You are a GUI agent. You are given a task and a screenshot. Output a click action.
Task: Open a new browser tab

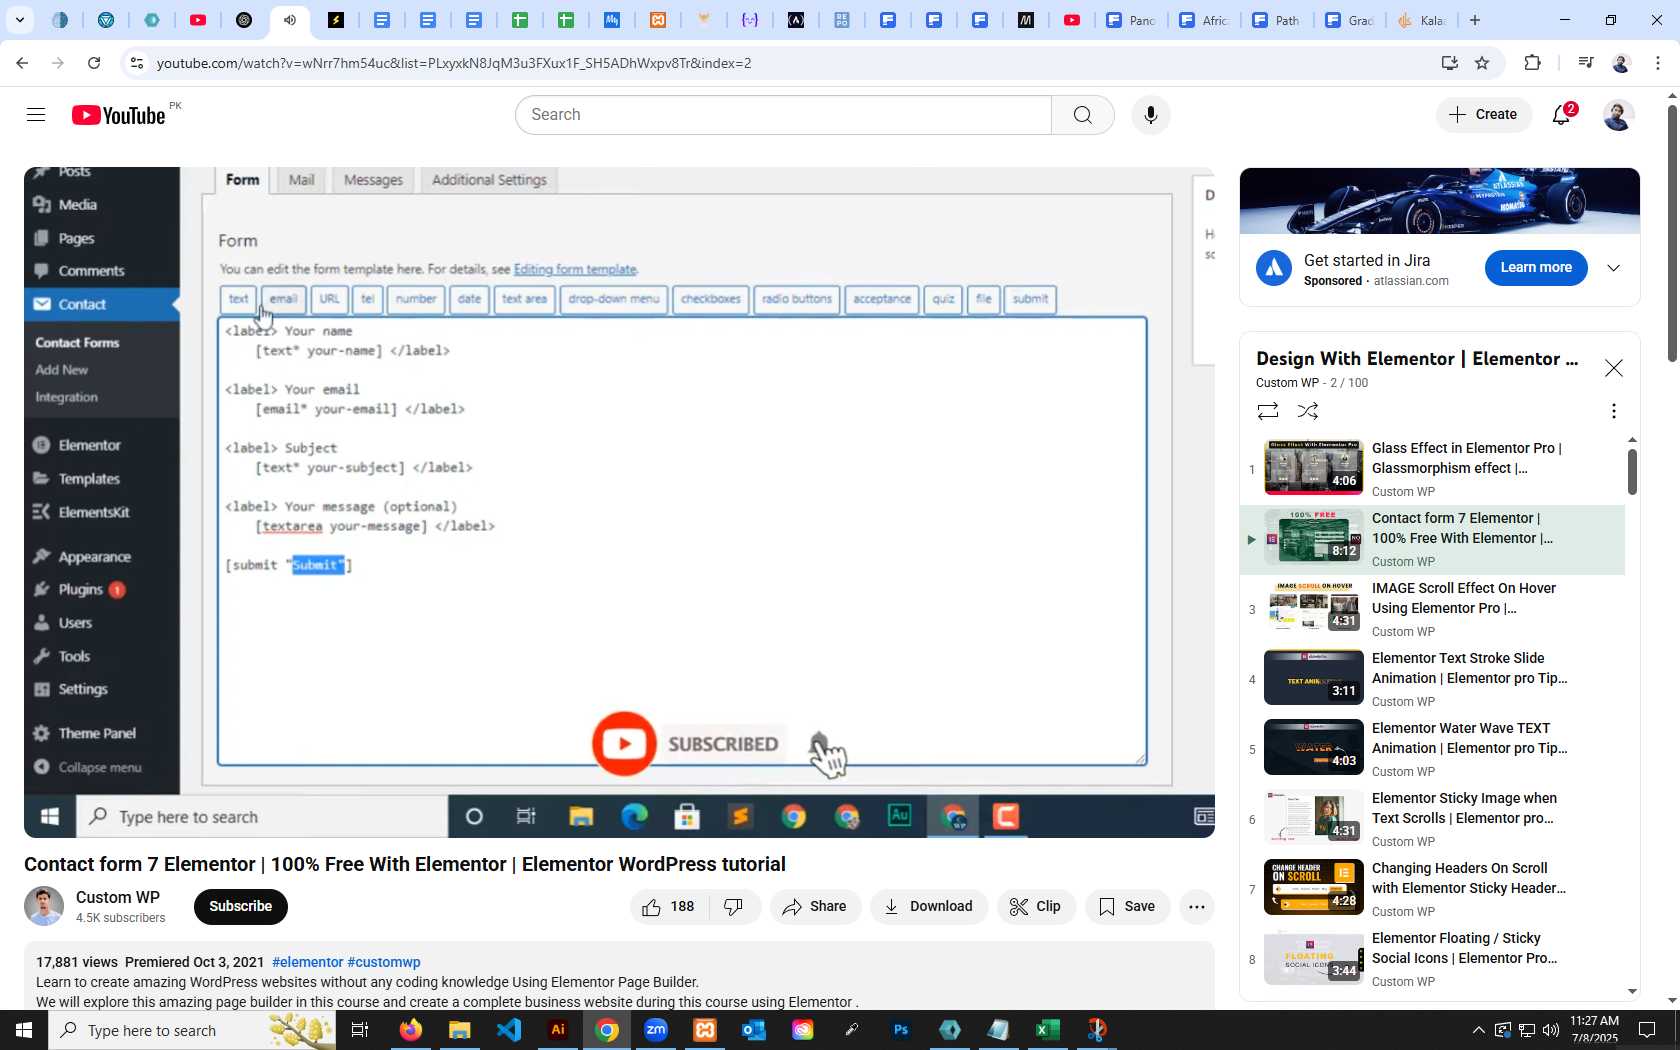coord(1474,20)
